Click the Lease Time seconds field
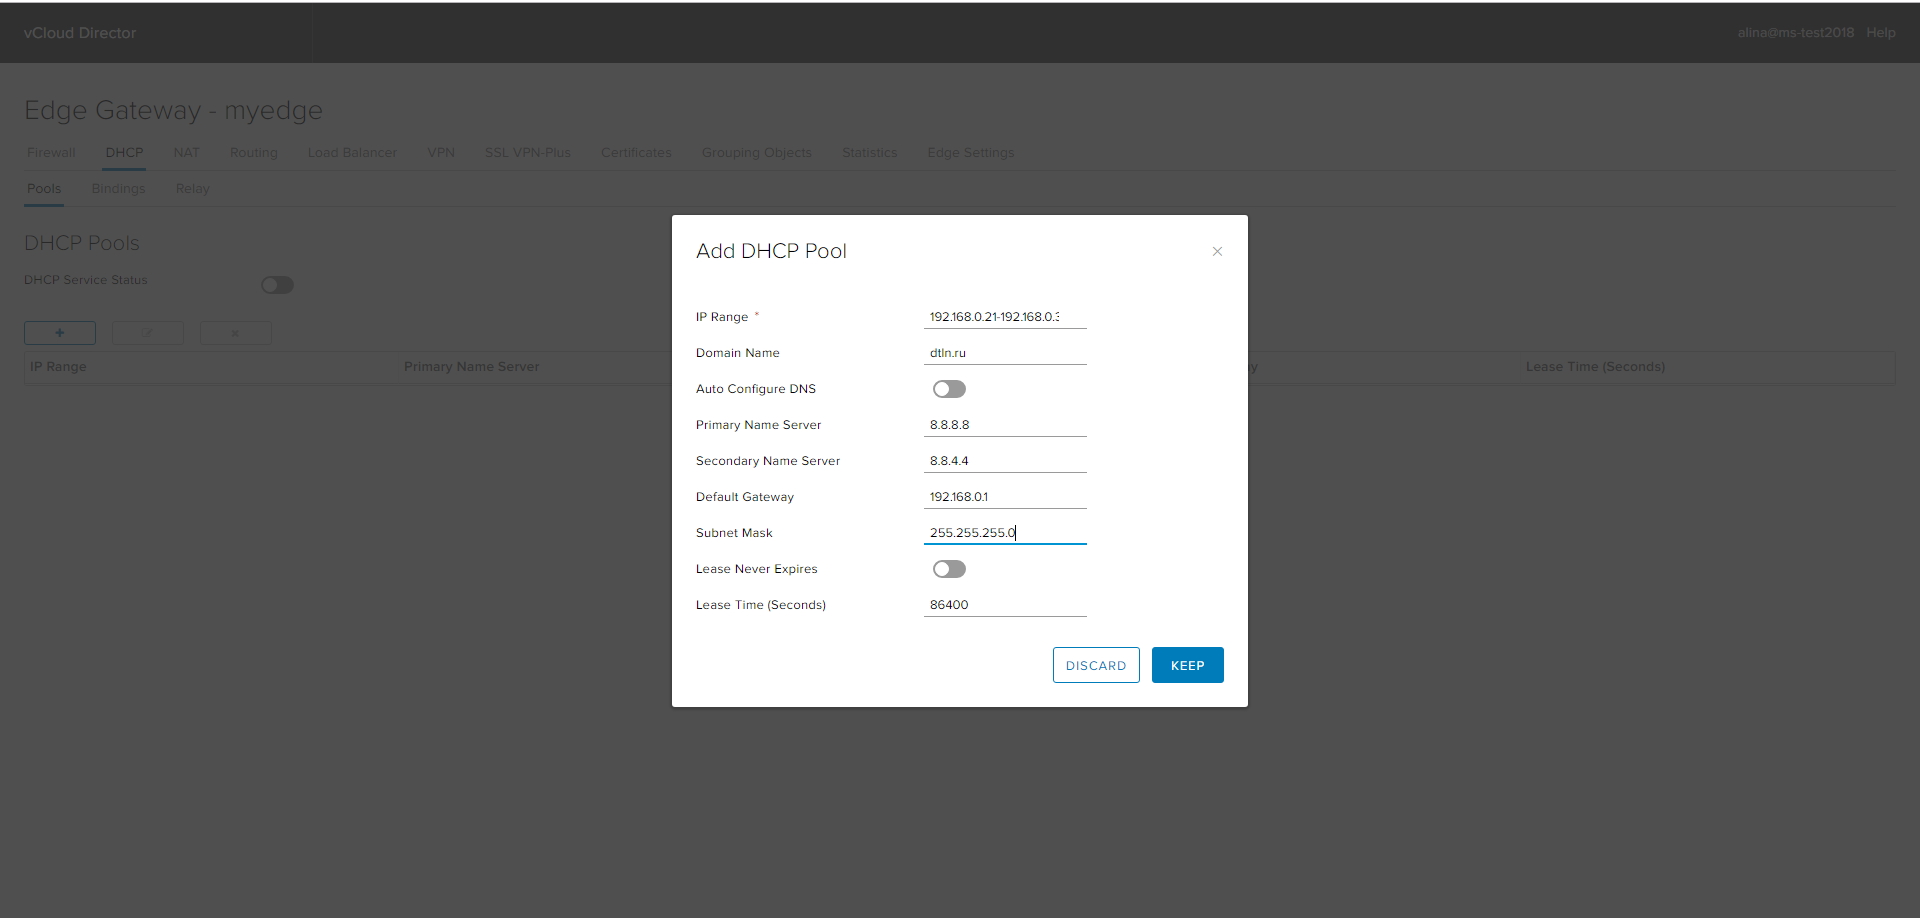 click(1004, 604)
